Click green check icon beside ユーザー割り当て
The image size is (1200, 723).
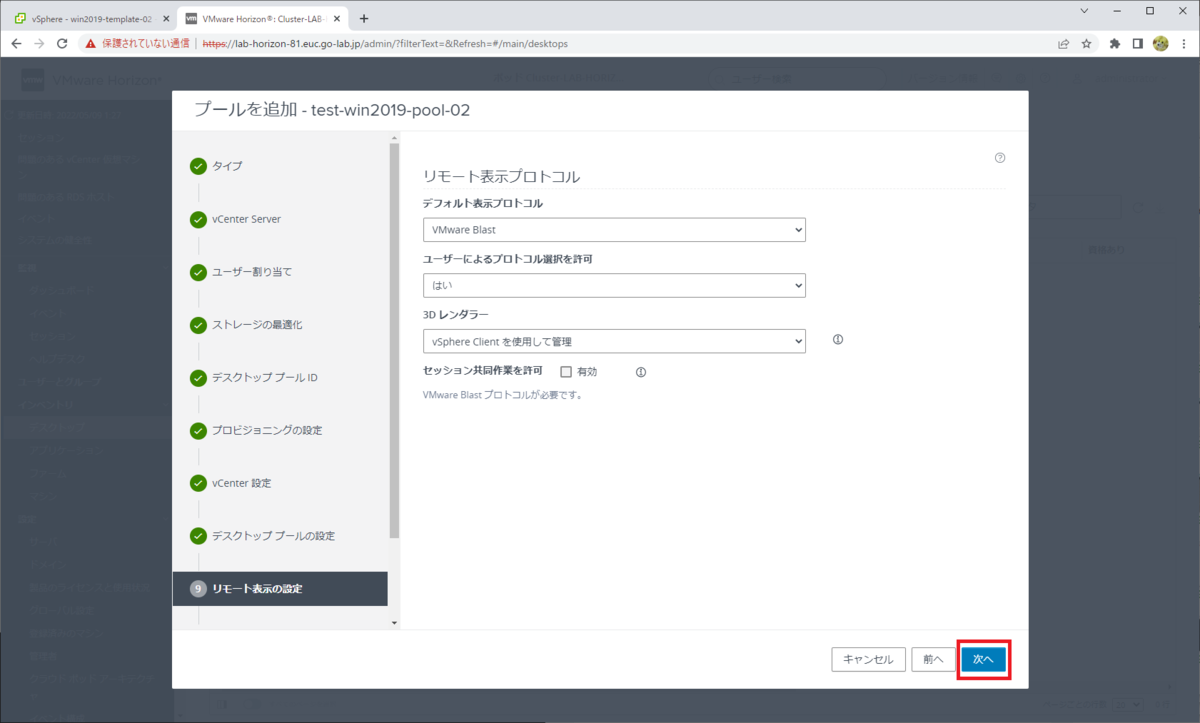tap(198, 272)
